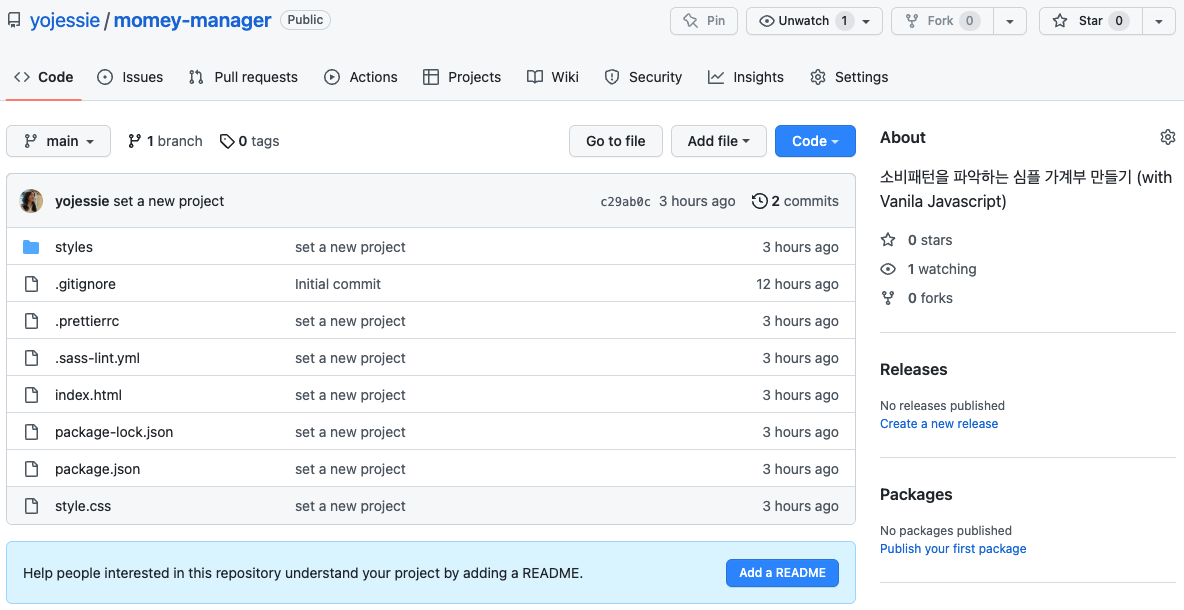Viewport: 1184px width, 610px height.
Task: Open the Security tab
Action: 643,77
